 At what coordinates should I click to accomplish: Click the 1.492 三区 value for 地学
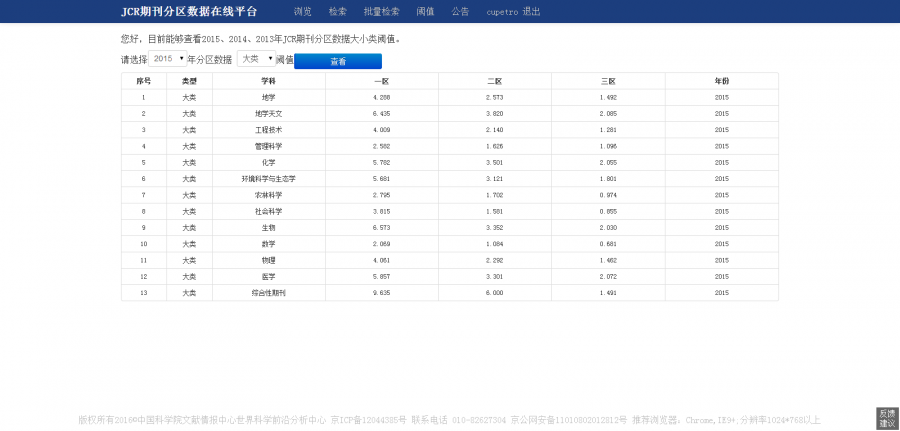click(608, 98)
